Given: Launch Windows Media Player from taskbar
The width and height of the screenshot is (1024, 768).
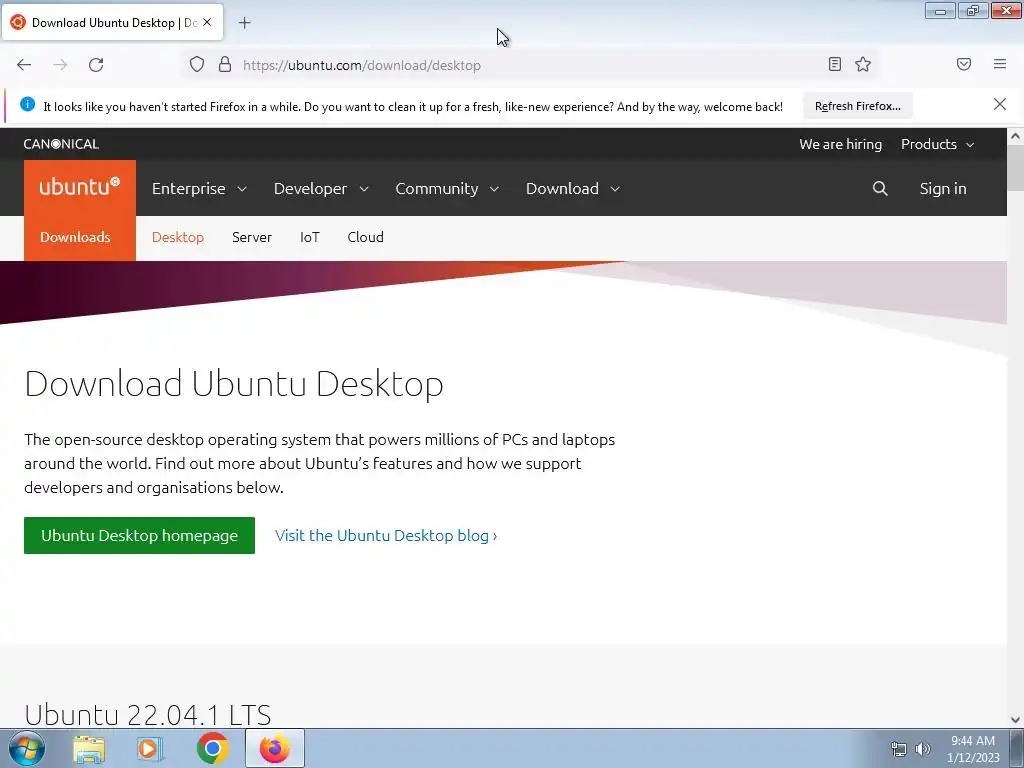Looking at the screenshot, I should coord(150,749).
